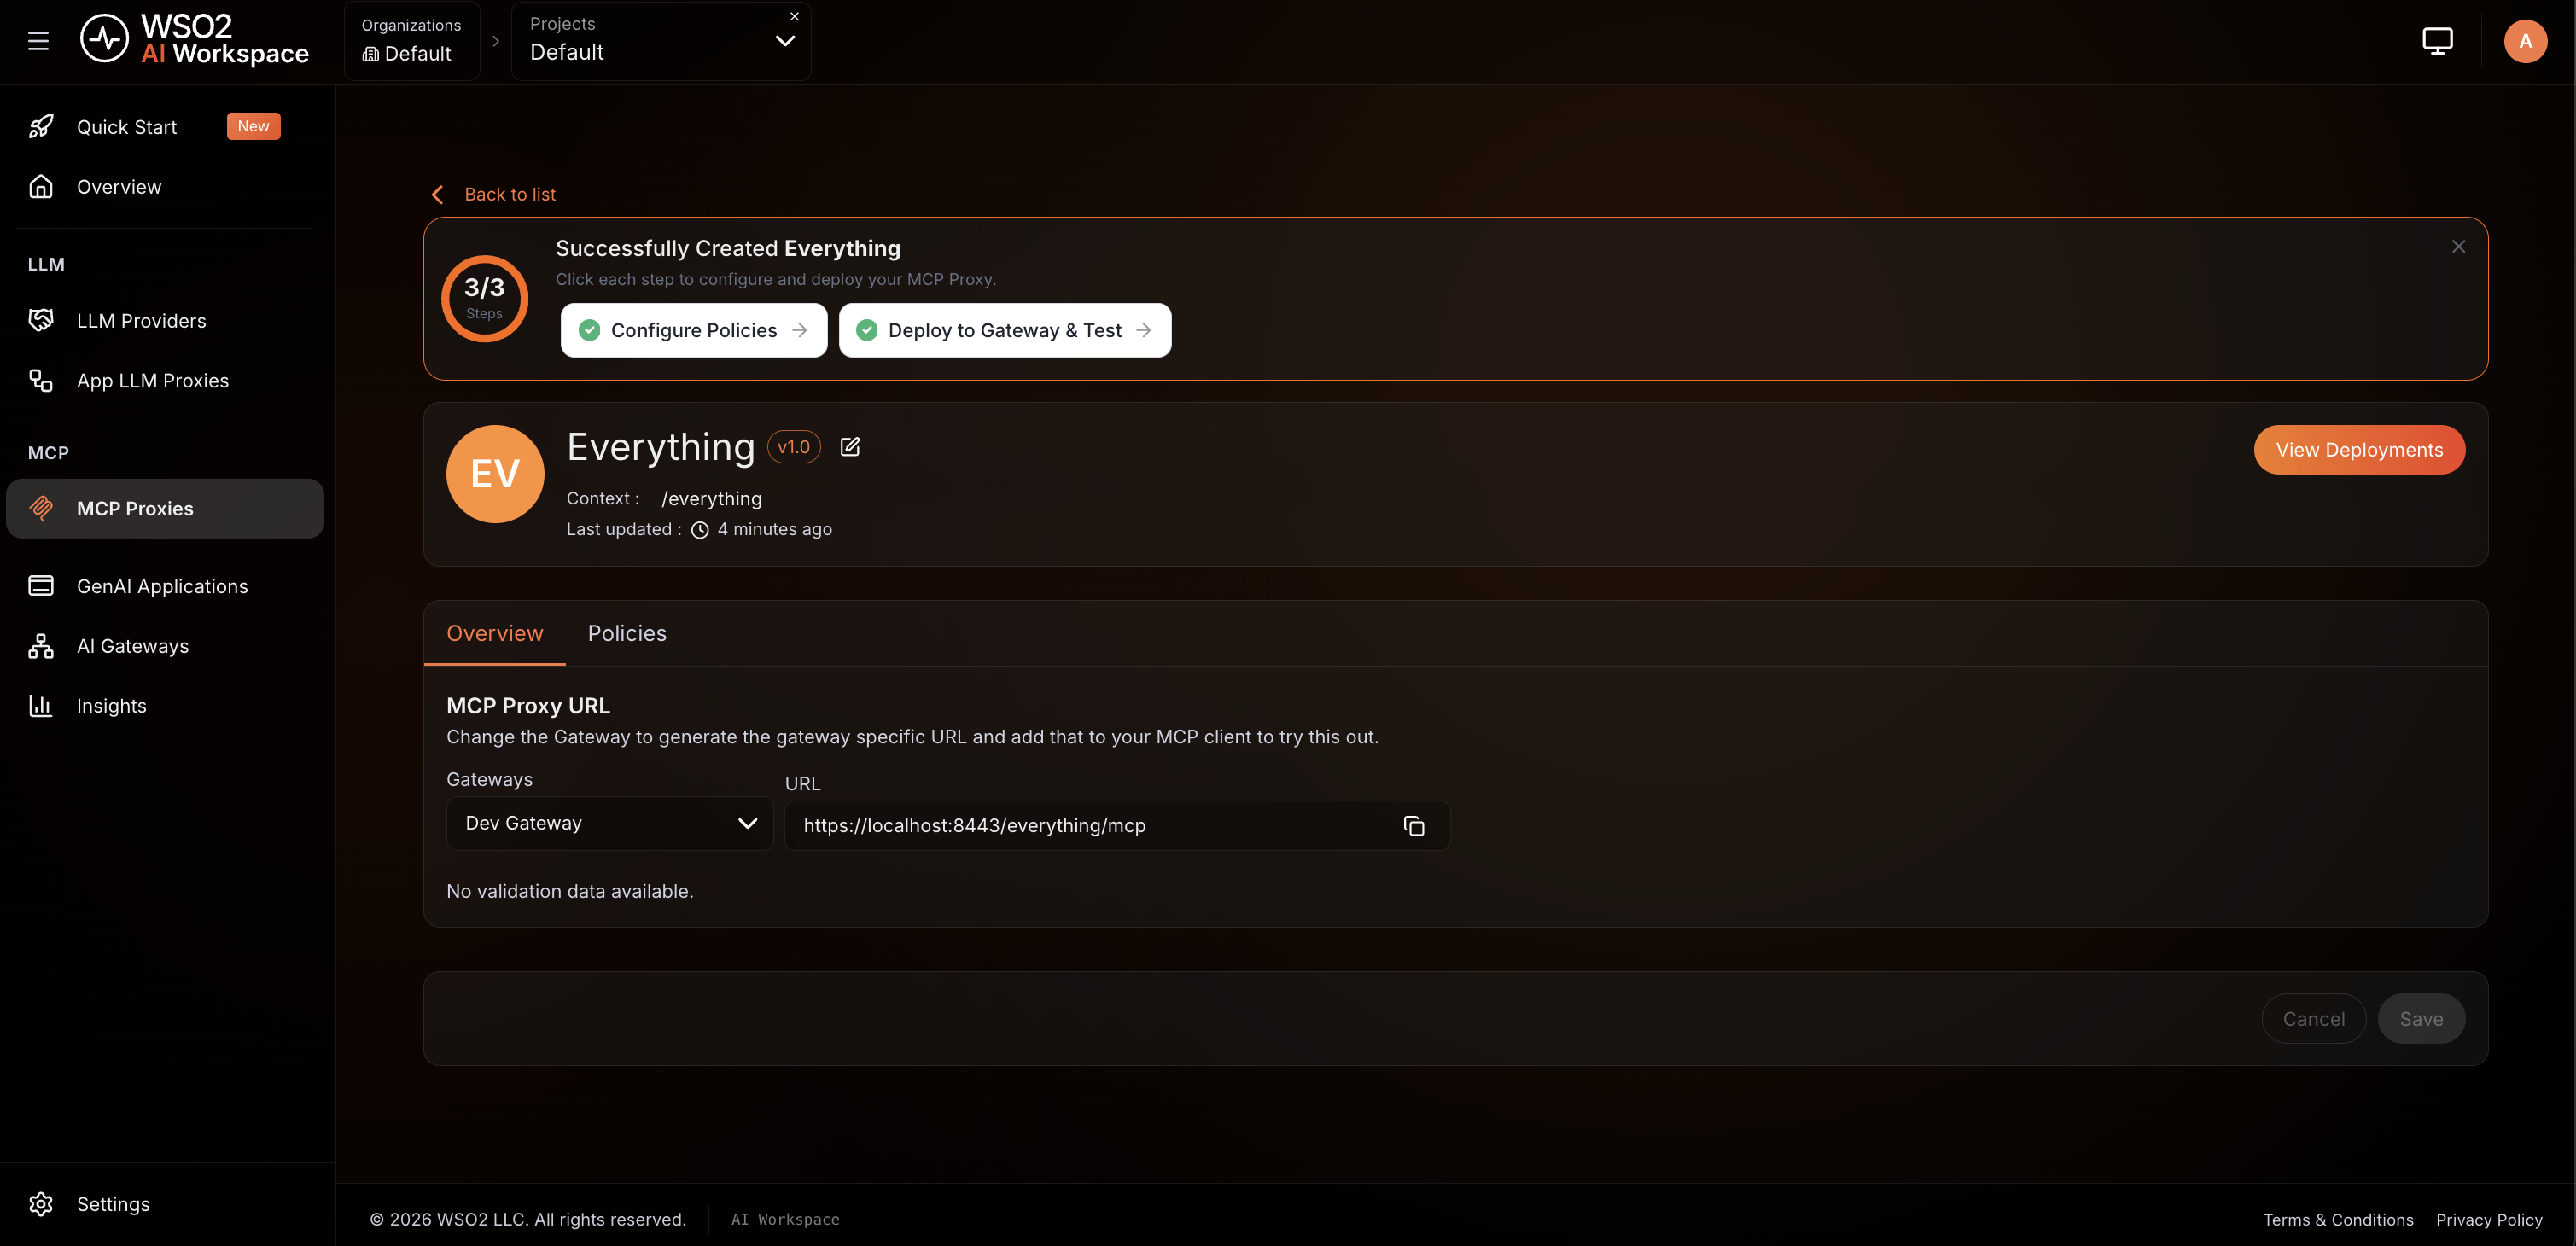Click the WSO2 AI Workspace logo
The width and height of the screenshot is (2576, 1246).
194,40
